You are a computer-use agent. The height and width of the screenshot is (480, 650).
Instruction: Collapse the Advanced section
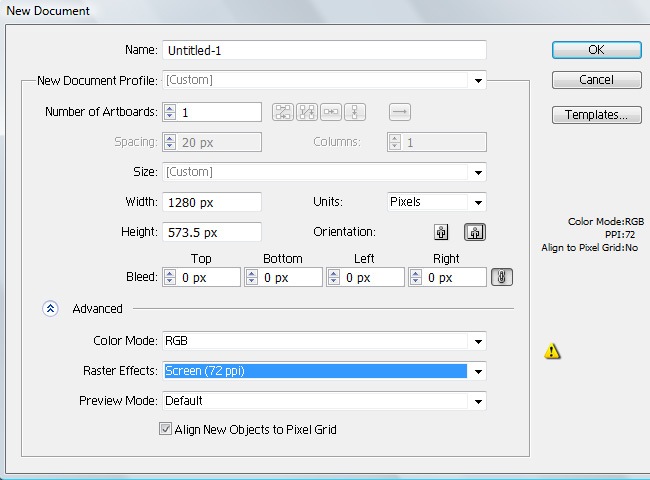click(51, 309)
